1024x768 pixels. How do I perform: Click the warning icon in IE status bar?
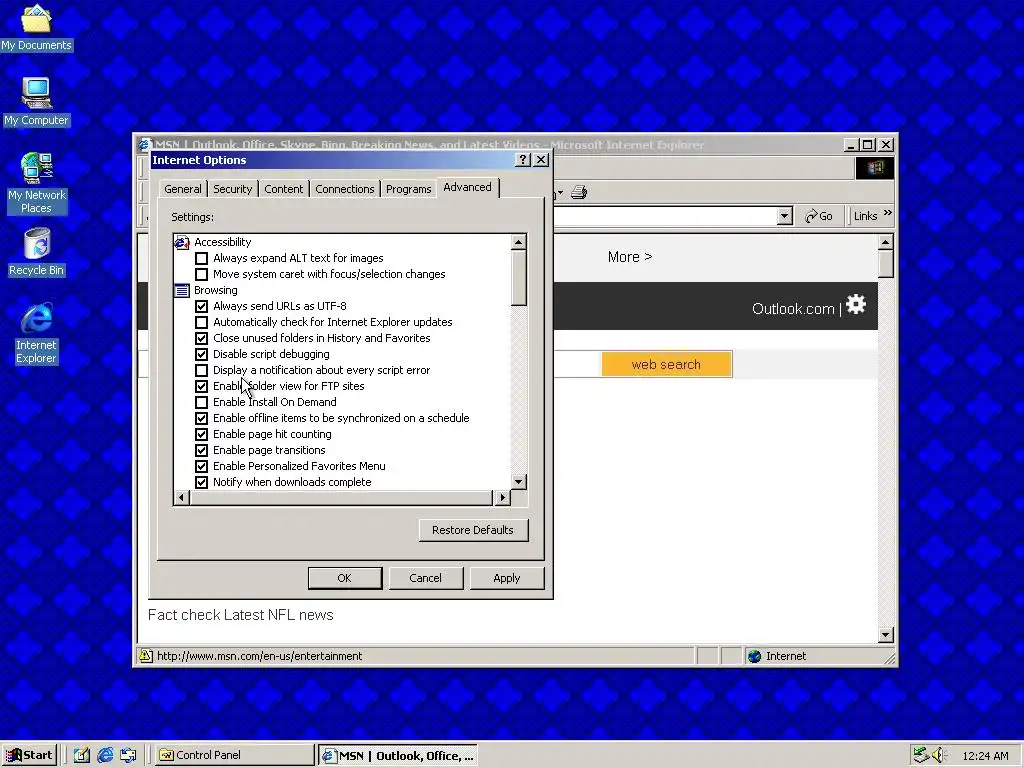pos(146,656)
